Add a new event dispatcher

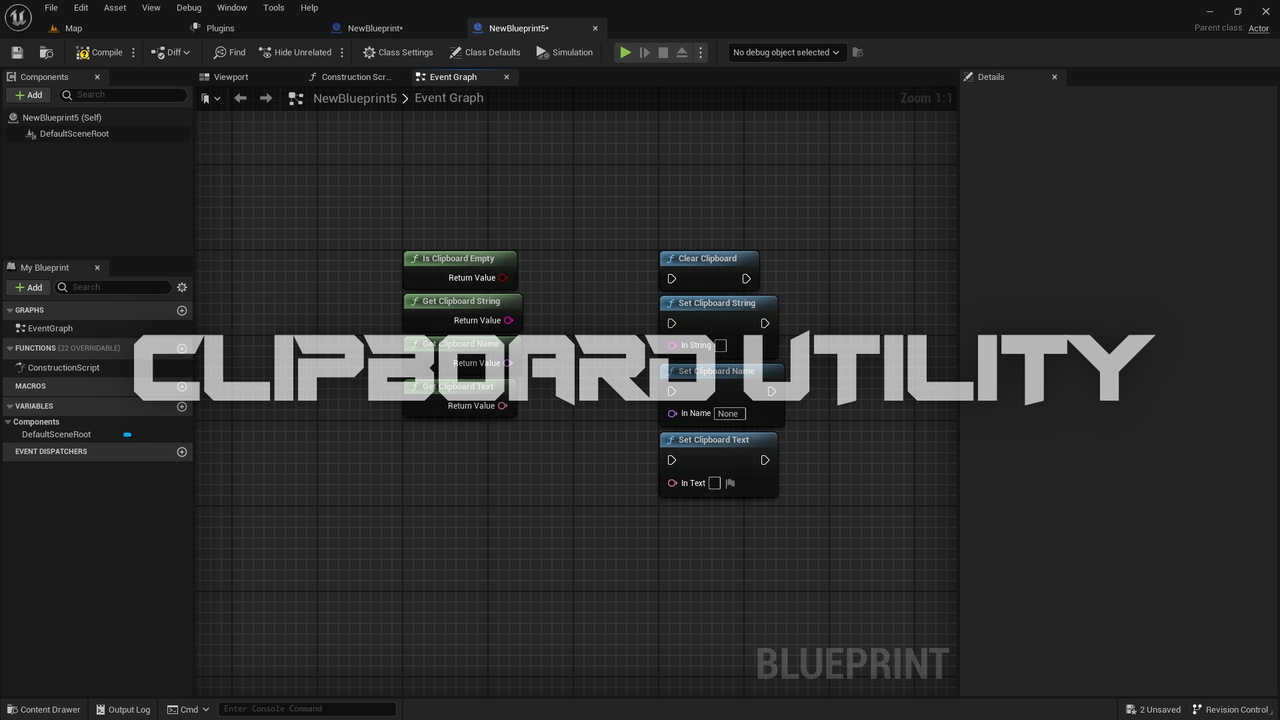tap(182, 452)
